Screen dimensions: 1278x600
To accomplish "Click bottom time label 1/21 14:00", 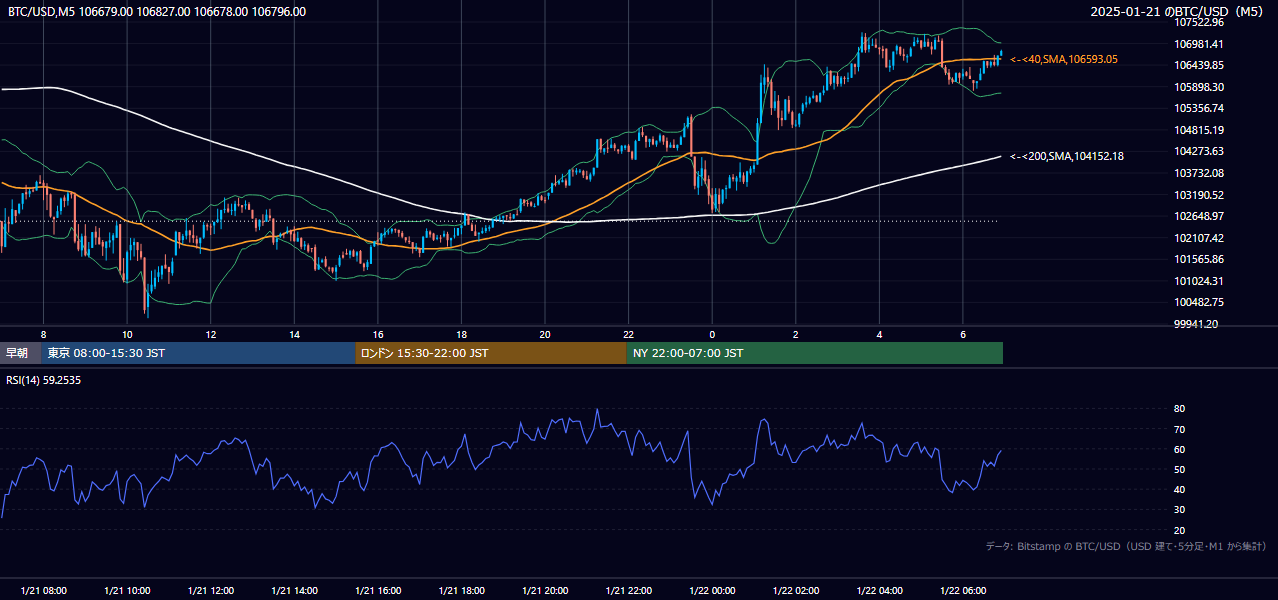I will tap(294, 591).
